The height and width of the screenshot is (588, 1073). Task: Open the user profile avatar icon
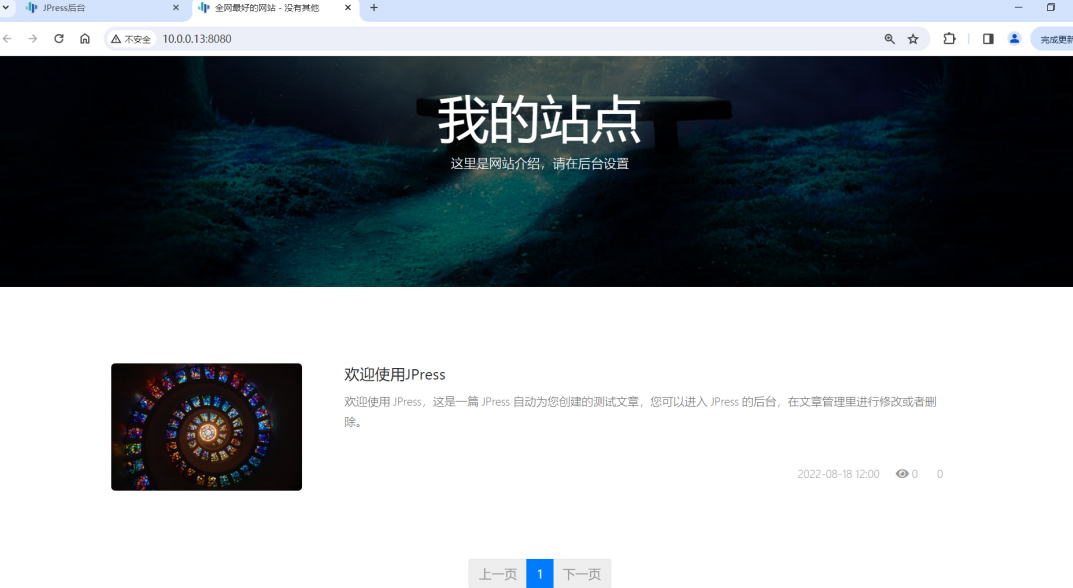pos(1014,39)
